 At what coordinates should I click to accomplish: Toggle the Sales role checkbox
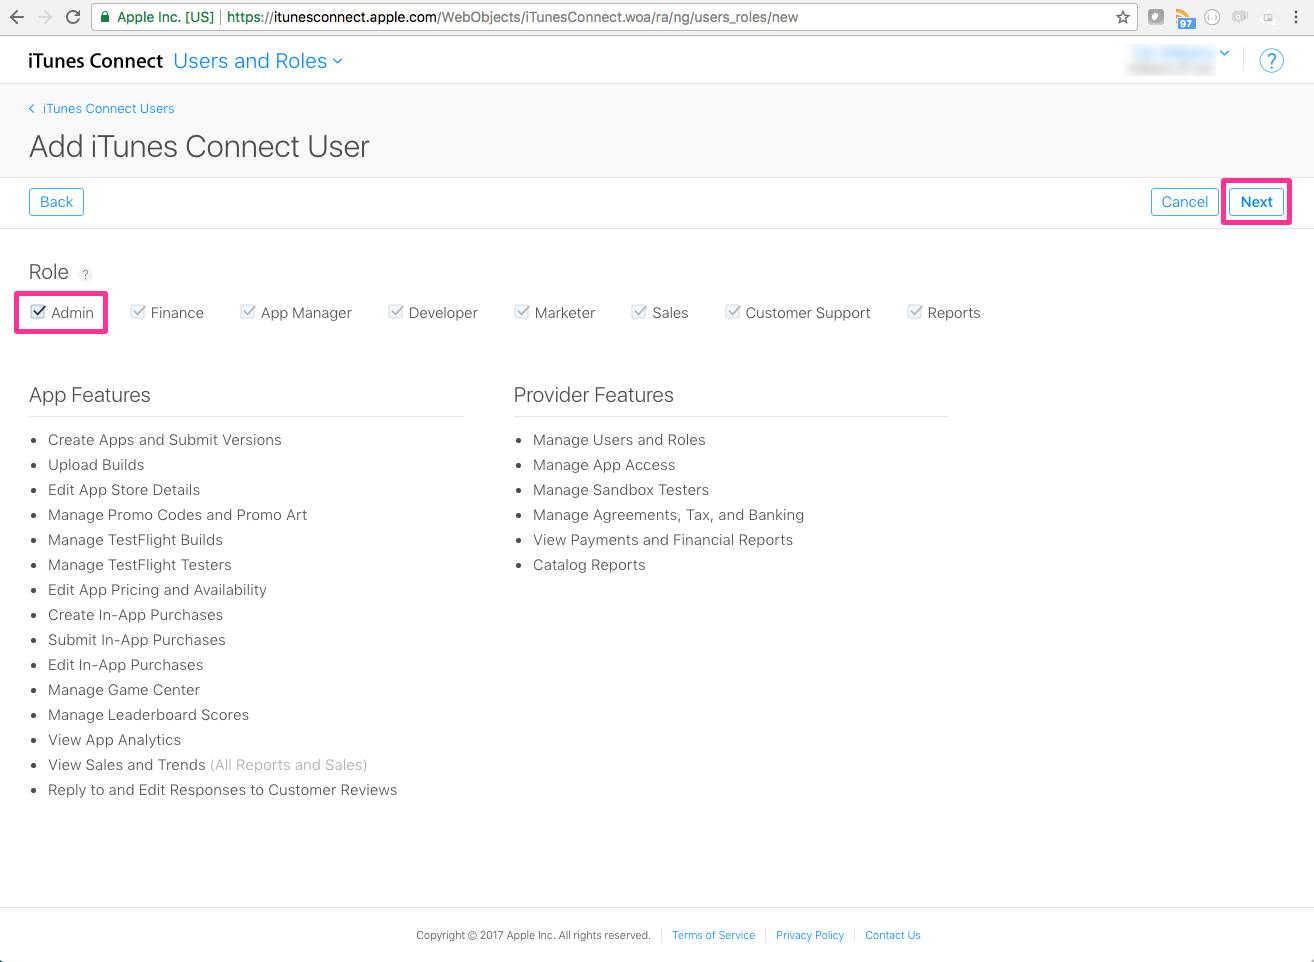[x=639, y=312]
